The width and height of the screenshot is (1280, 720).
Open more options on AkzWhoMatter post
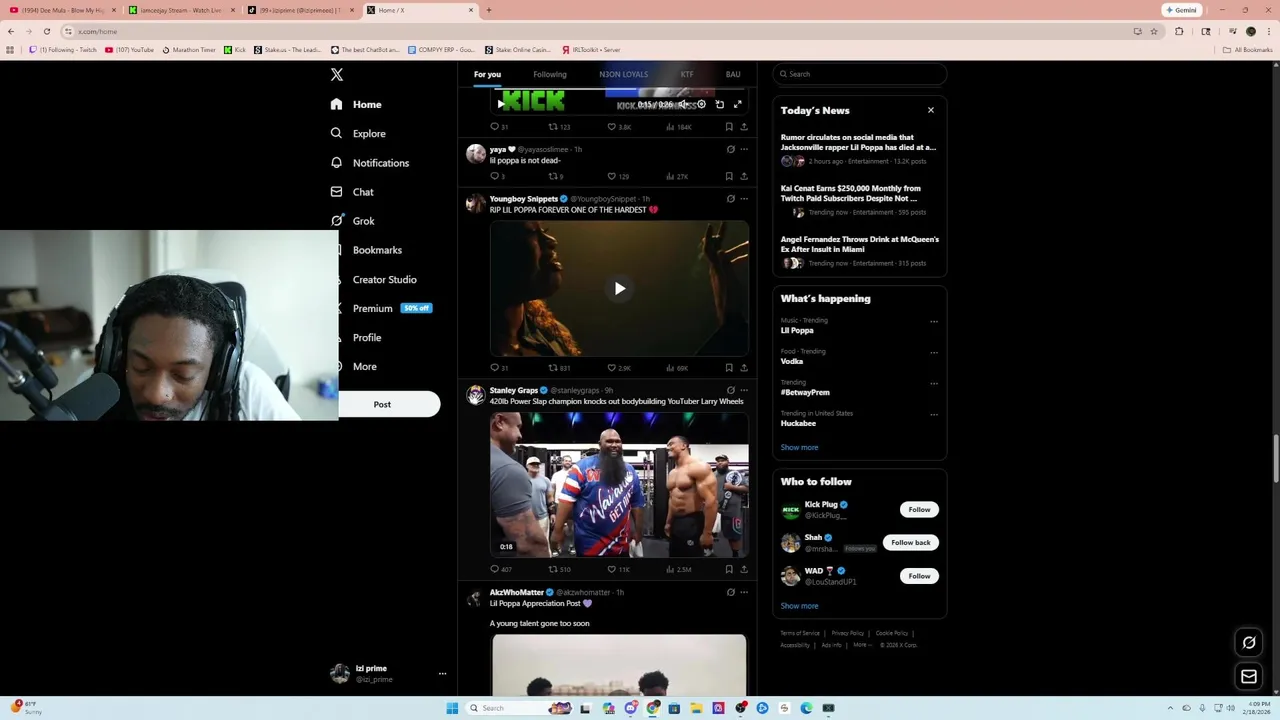click(x=743, y=592)
